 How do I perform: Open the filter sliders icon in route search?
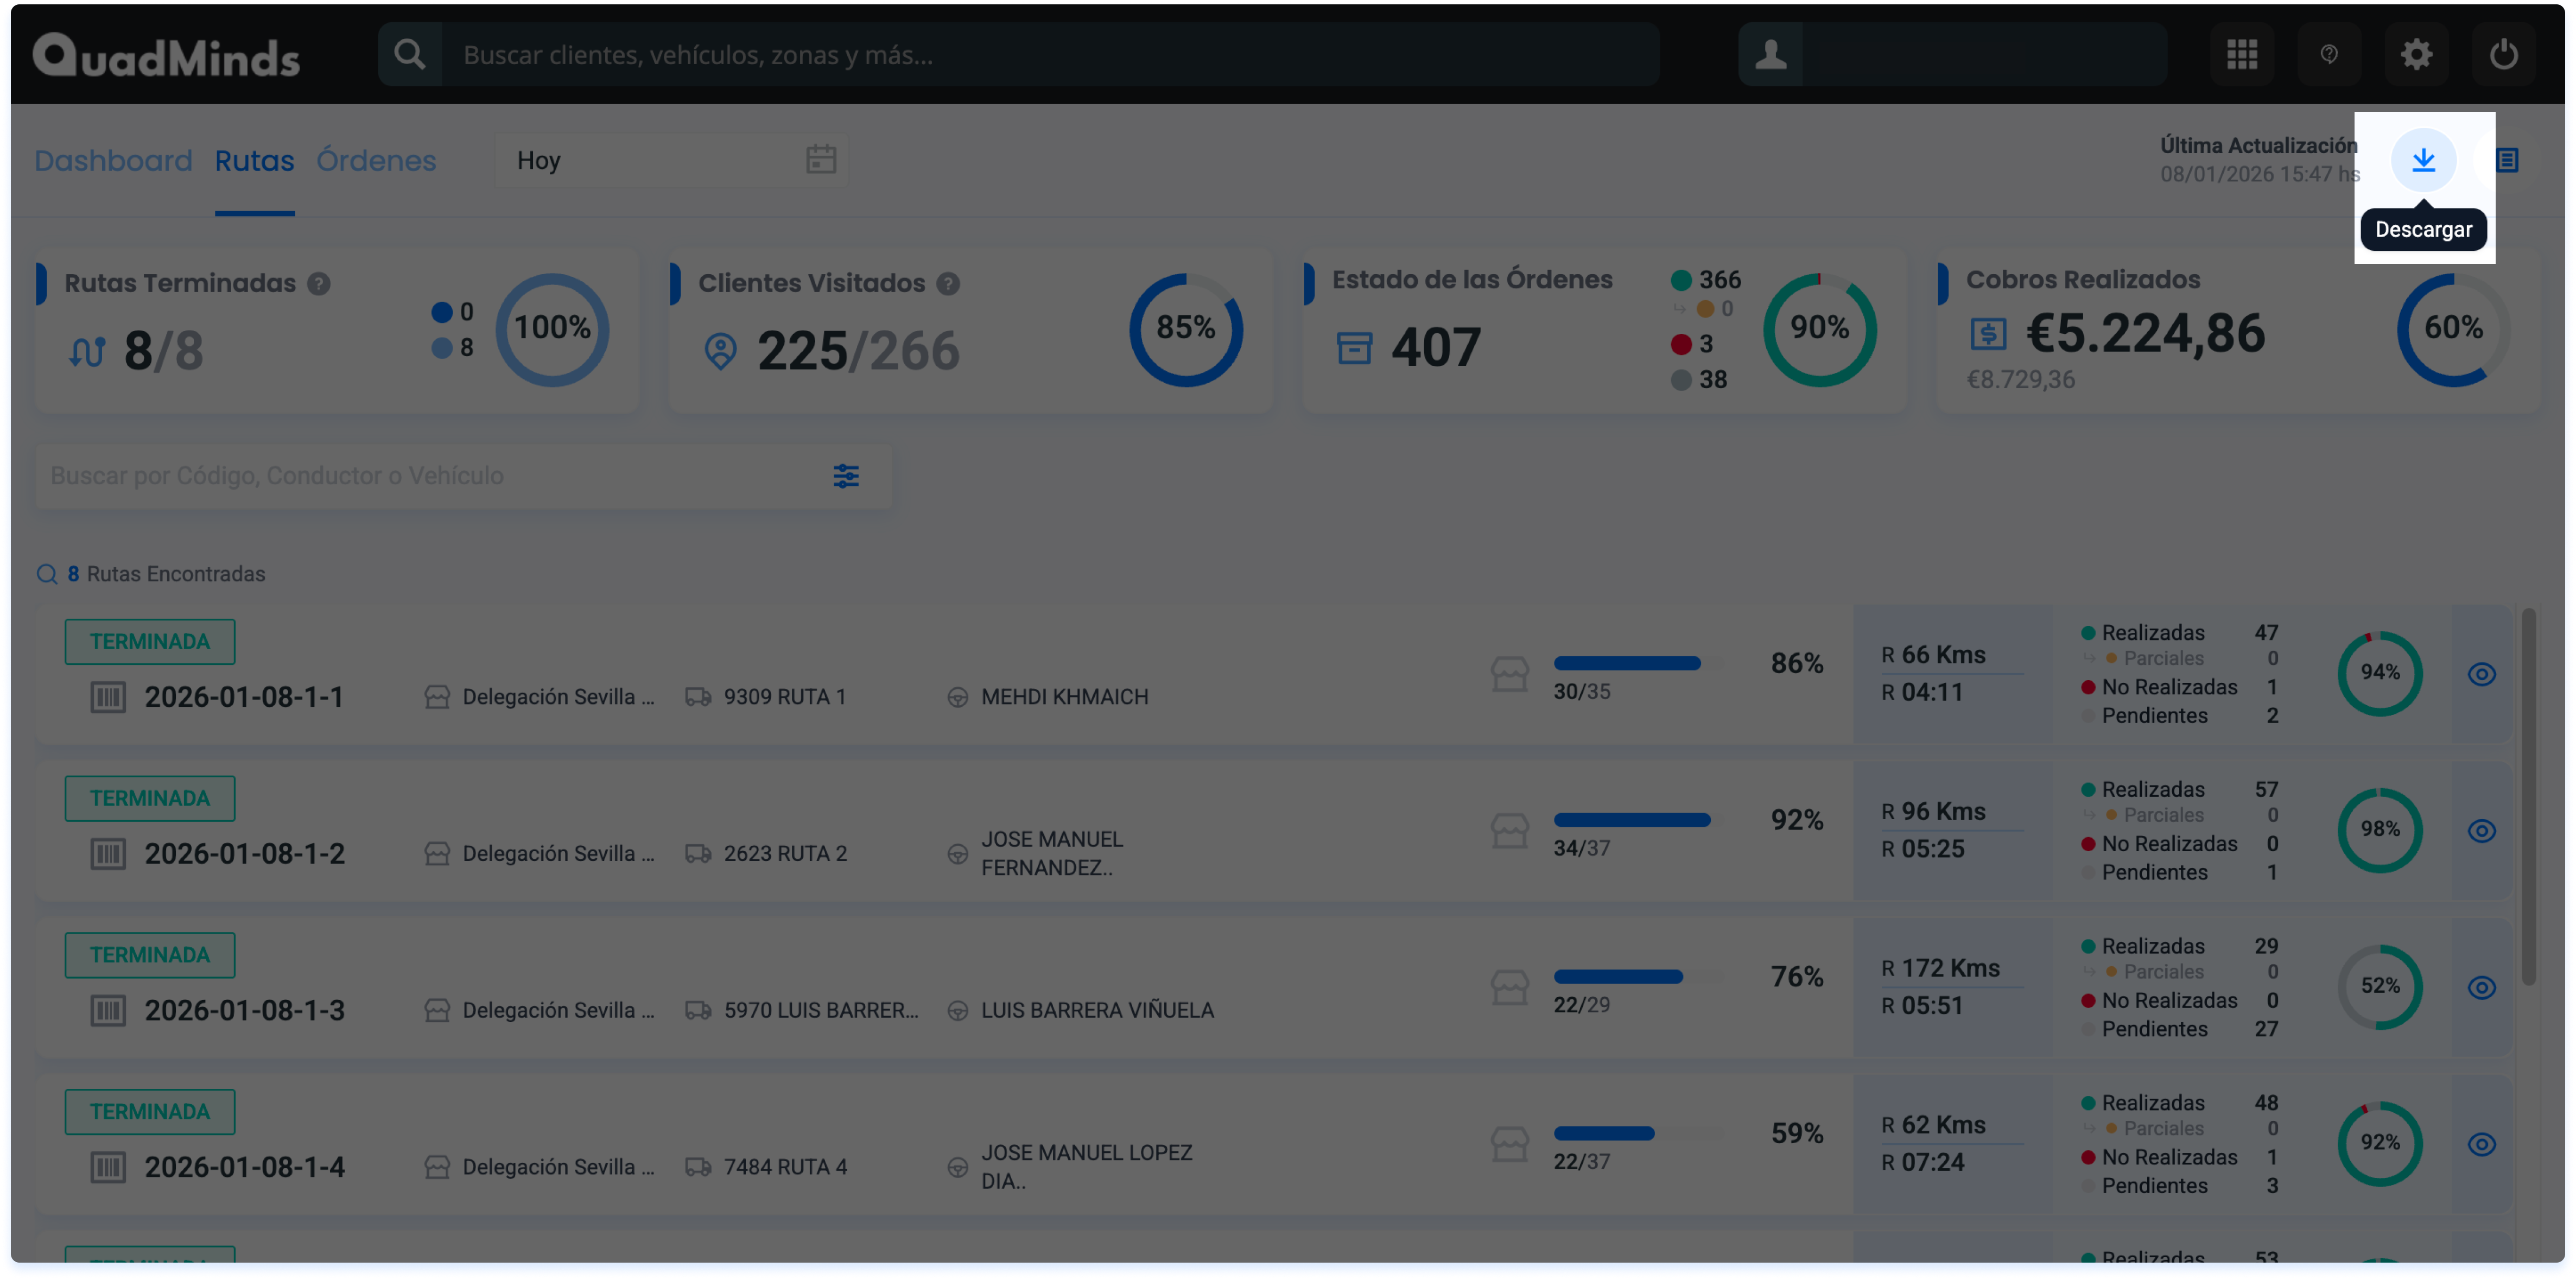(x=846, y=476)
